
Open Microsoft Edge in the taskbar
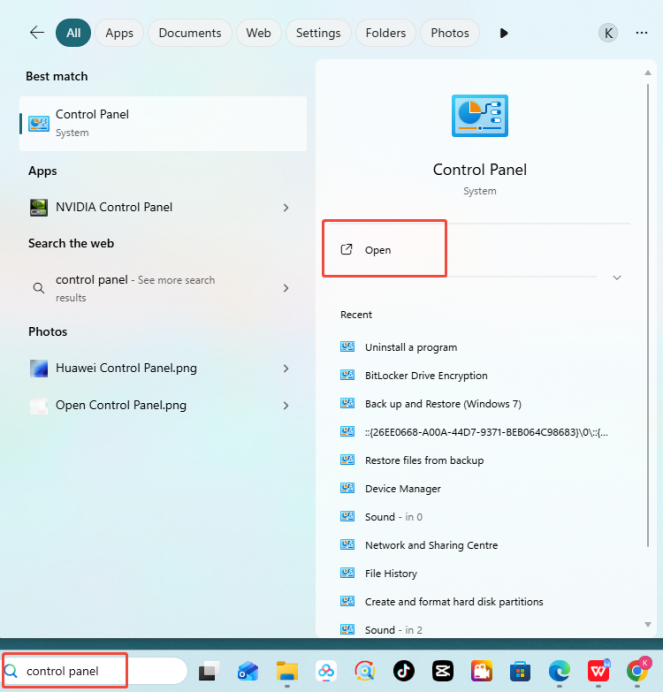[559, 671]
